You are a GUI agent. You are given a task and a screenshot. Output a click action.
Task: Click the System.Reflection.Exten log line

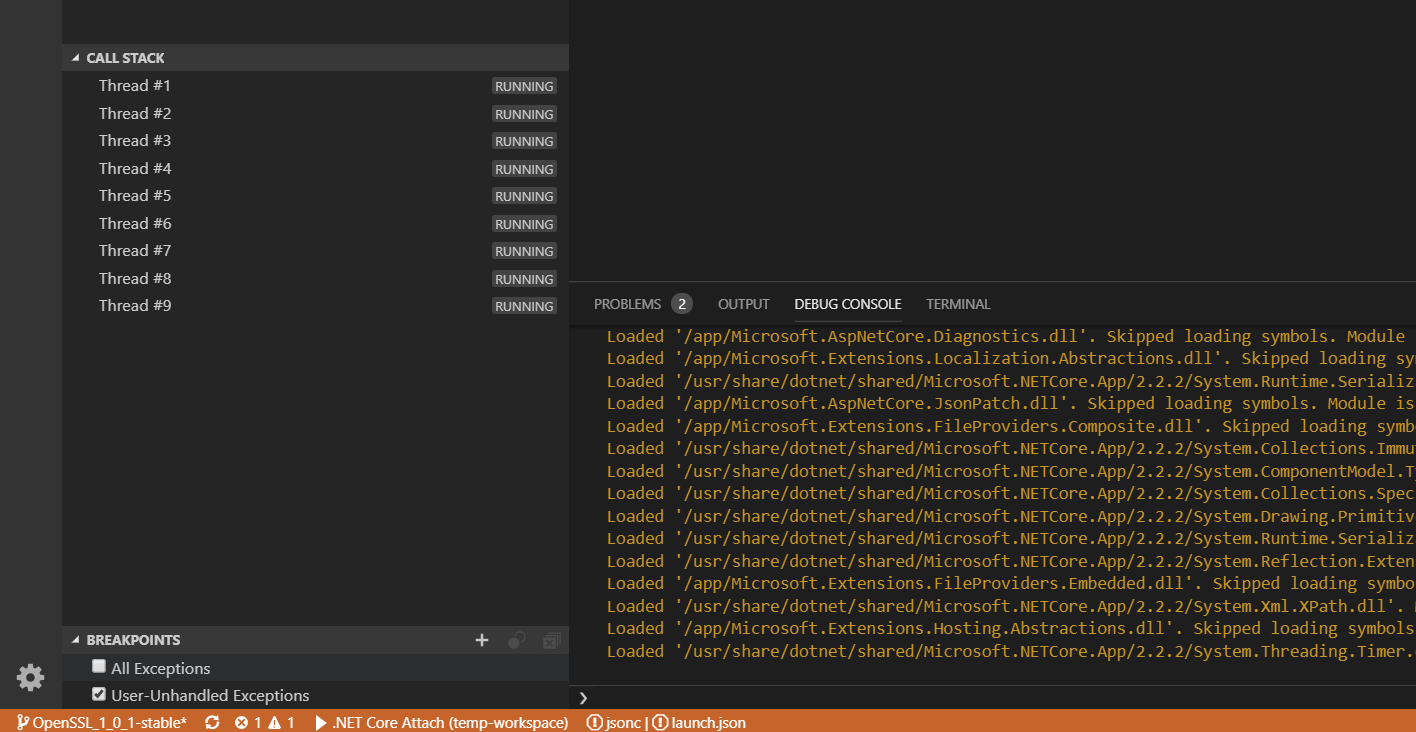[1011, 561]
